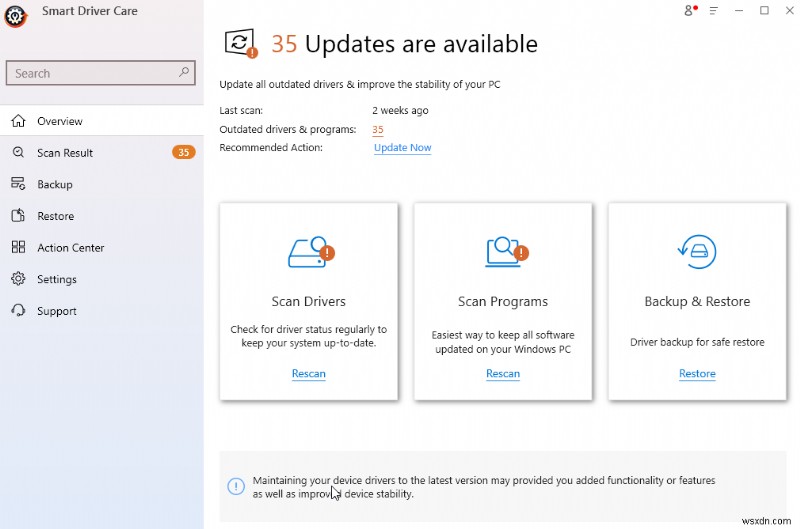Image resolution: width=800 pixels, height=529 pixels.
Task: Click the user account icon in title bar
Action: point(689,11)
